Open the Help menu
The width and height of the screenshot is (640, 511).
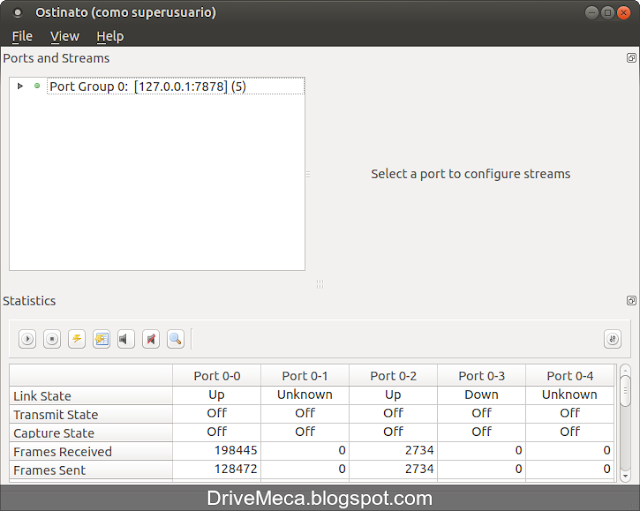click(x=110, y=36)
